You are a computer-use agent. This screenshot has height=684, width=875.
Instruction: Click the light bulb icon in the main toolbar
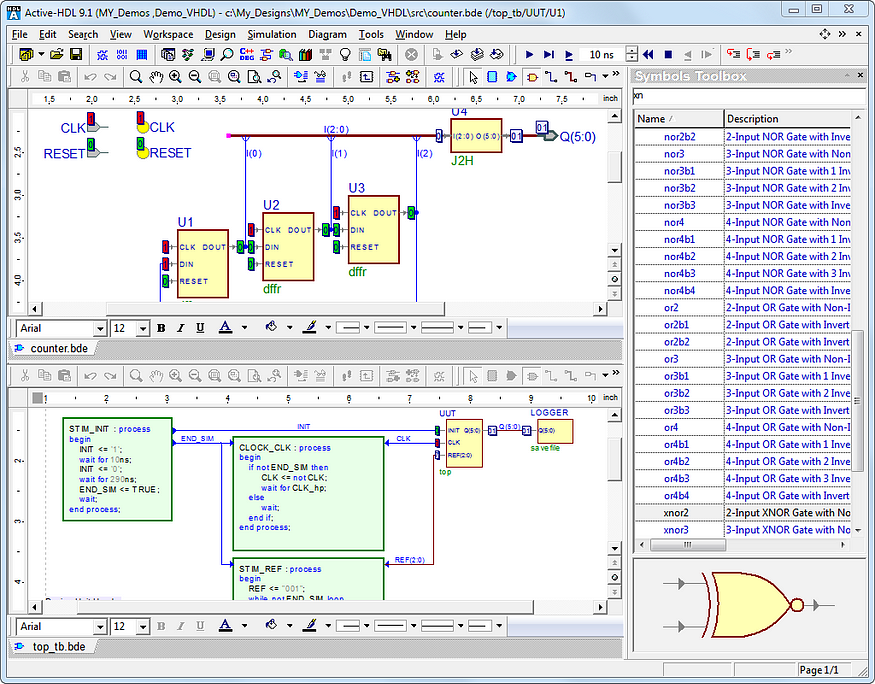click(345, 54)
